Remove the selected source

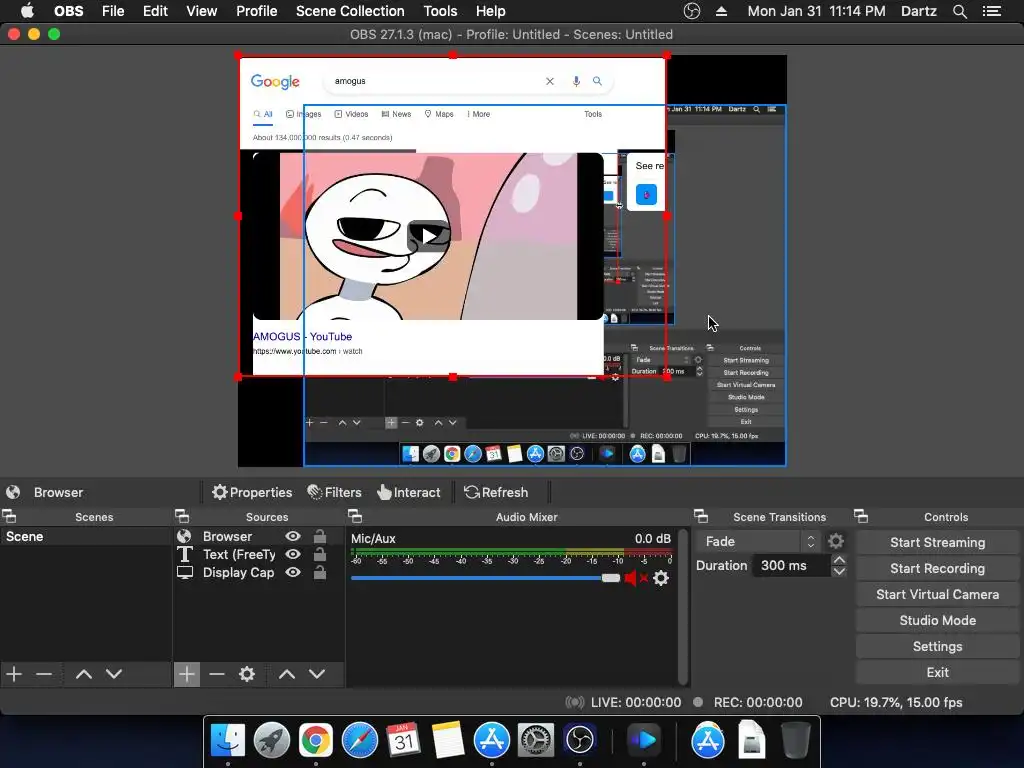(x=217, y=674)
